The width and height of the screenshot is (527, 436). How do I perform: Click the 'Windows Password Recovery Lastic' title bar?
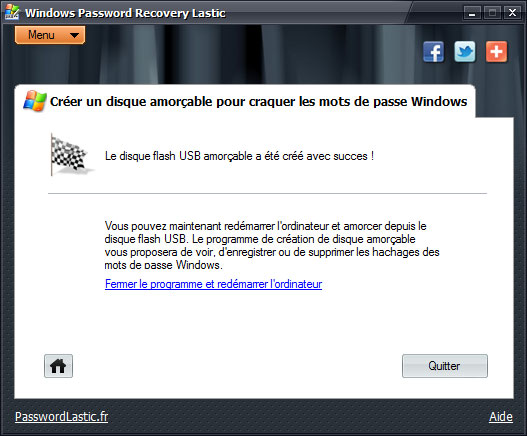pyautogui.click(x=125, y=13)
